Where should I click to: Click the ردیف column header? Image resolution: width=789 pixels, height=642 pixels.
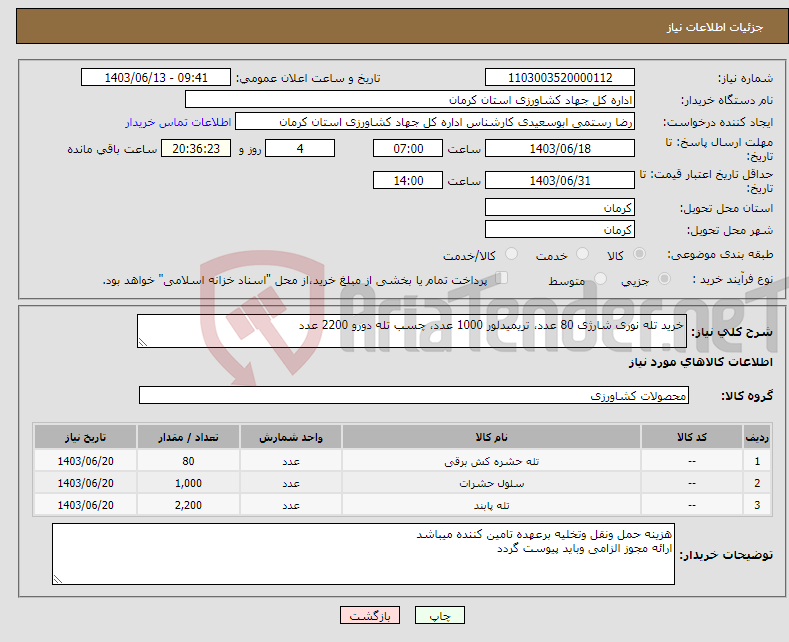point(757,437)
